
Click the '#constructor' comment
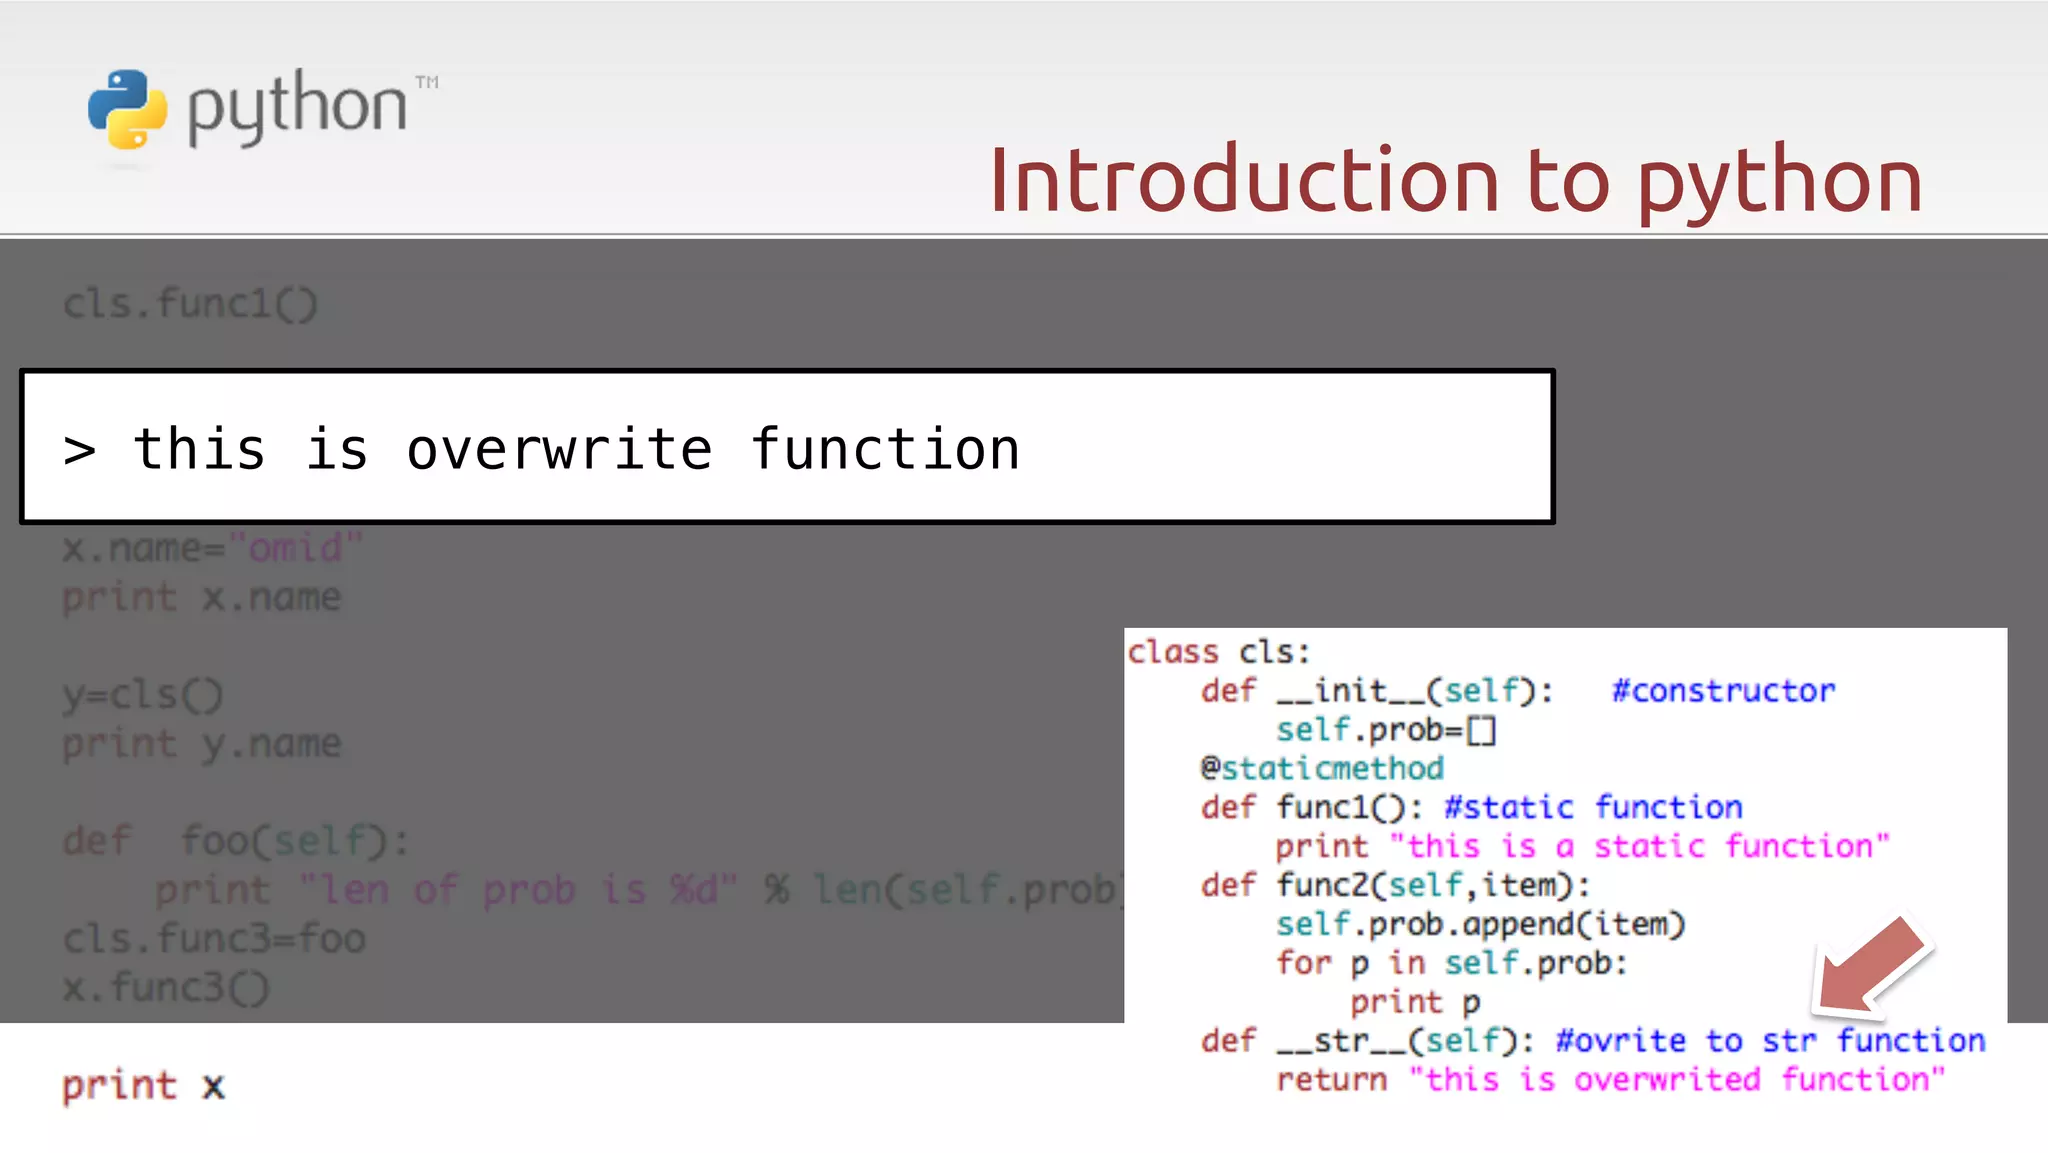coord(1724,691)
